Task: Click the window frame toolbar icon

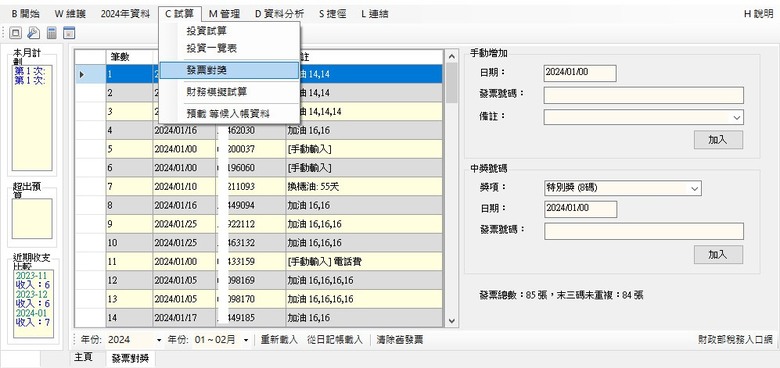Action: coord(15,33)
